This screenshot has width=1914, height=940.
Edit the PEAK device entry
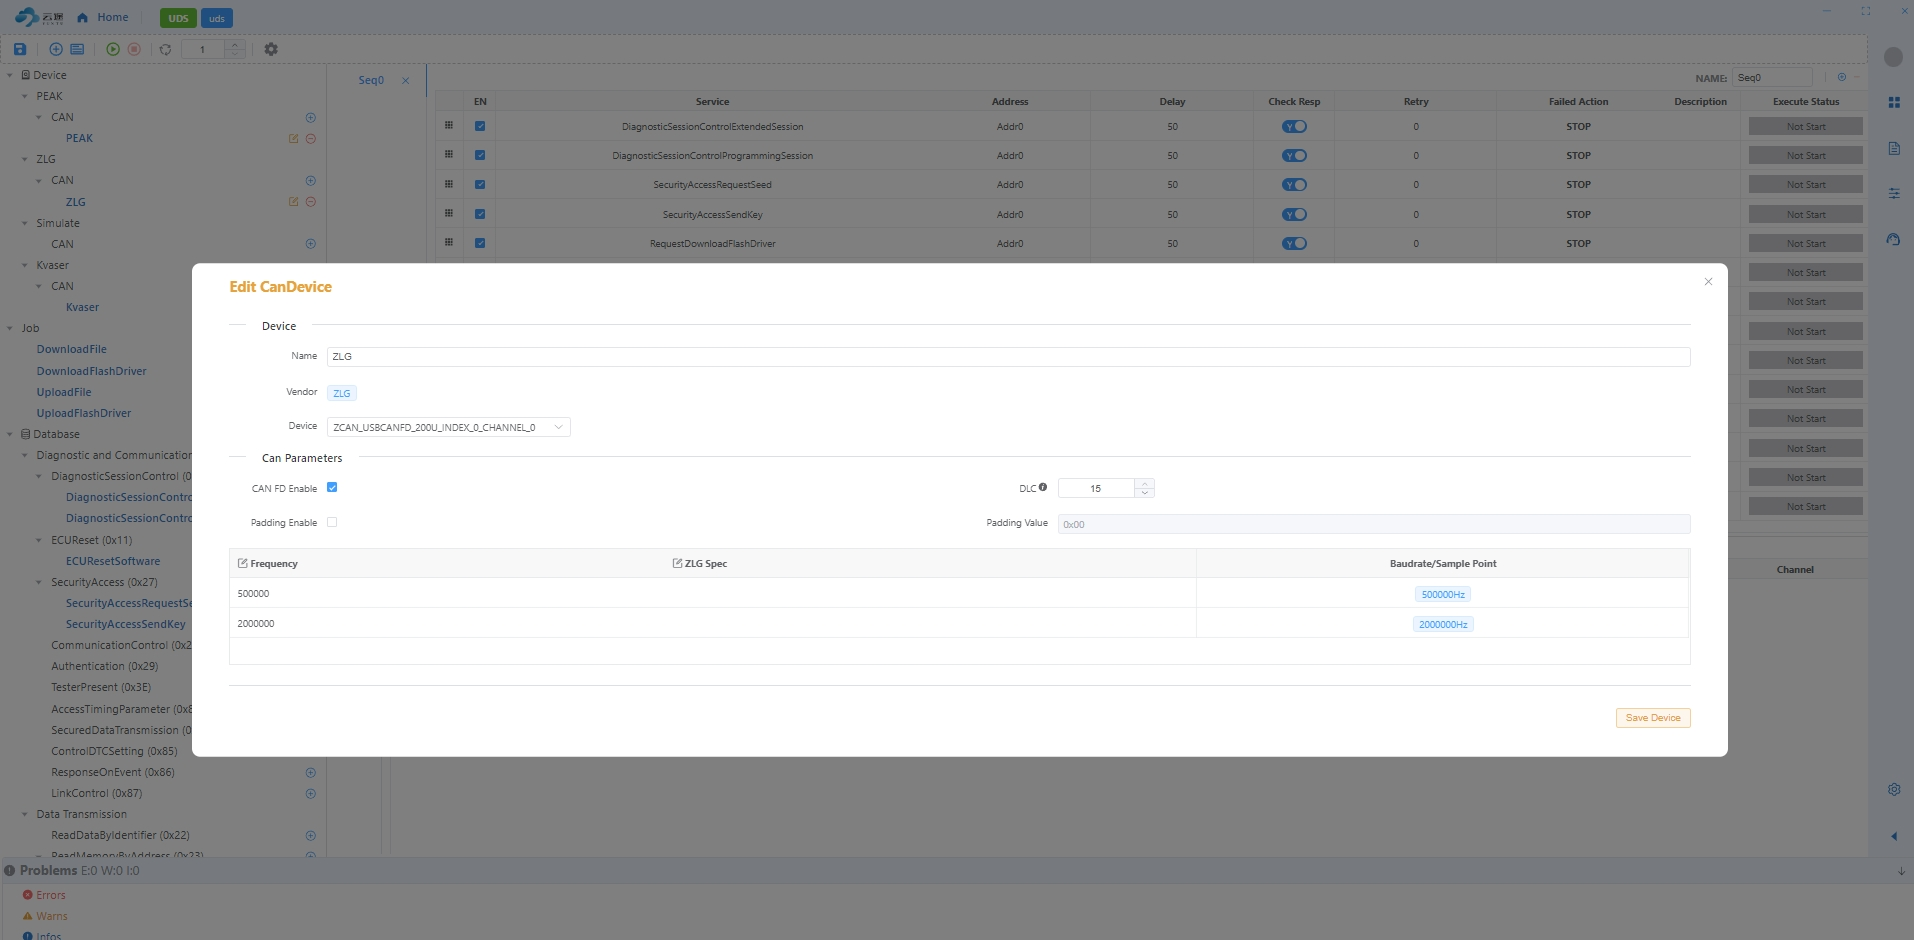click(293, 138)
